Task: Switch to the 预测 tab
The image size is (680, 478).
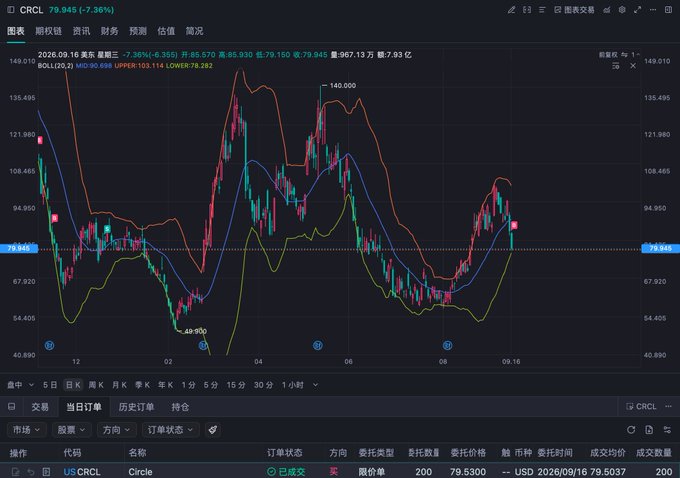Action: (x=138, y=31)
